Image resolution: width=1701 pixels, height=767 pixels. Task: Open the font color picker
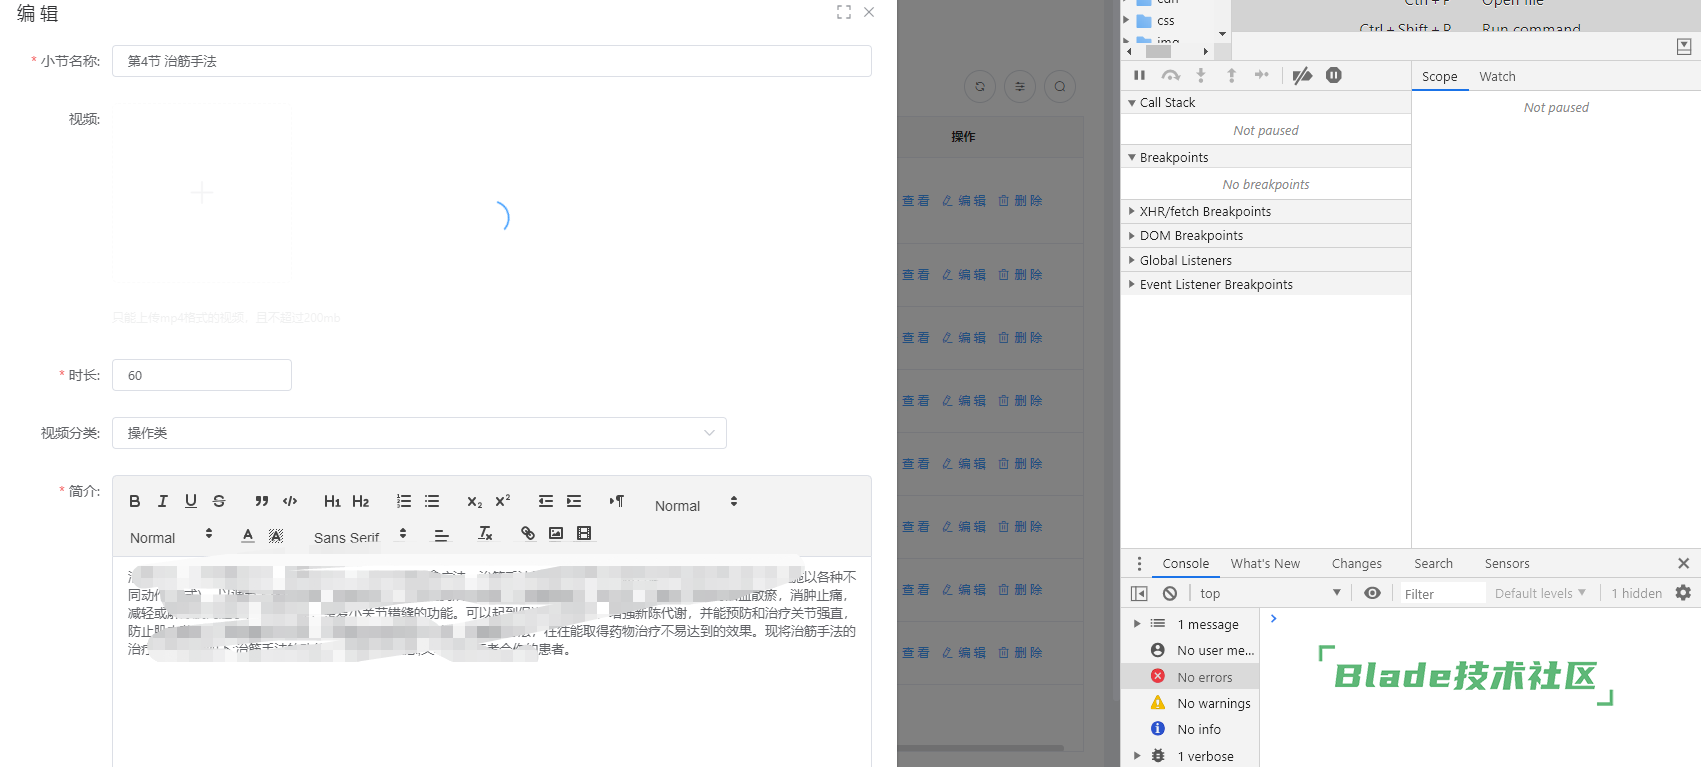click(248, 535)
